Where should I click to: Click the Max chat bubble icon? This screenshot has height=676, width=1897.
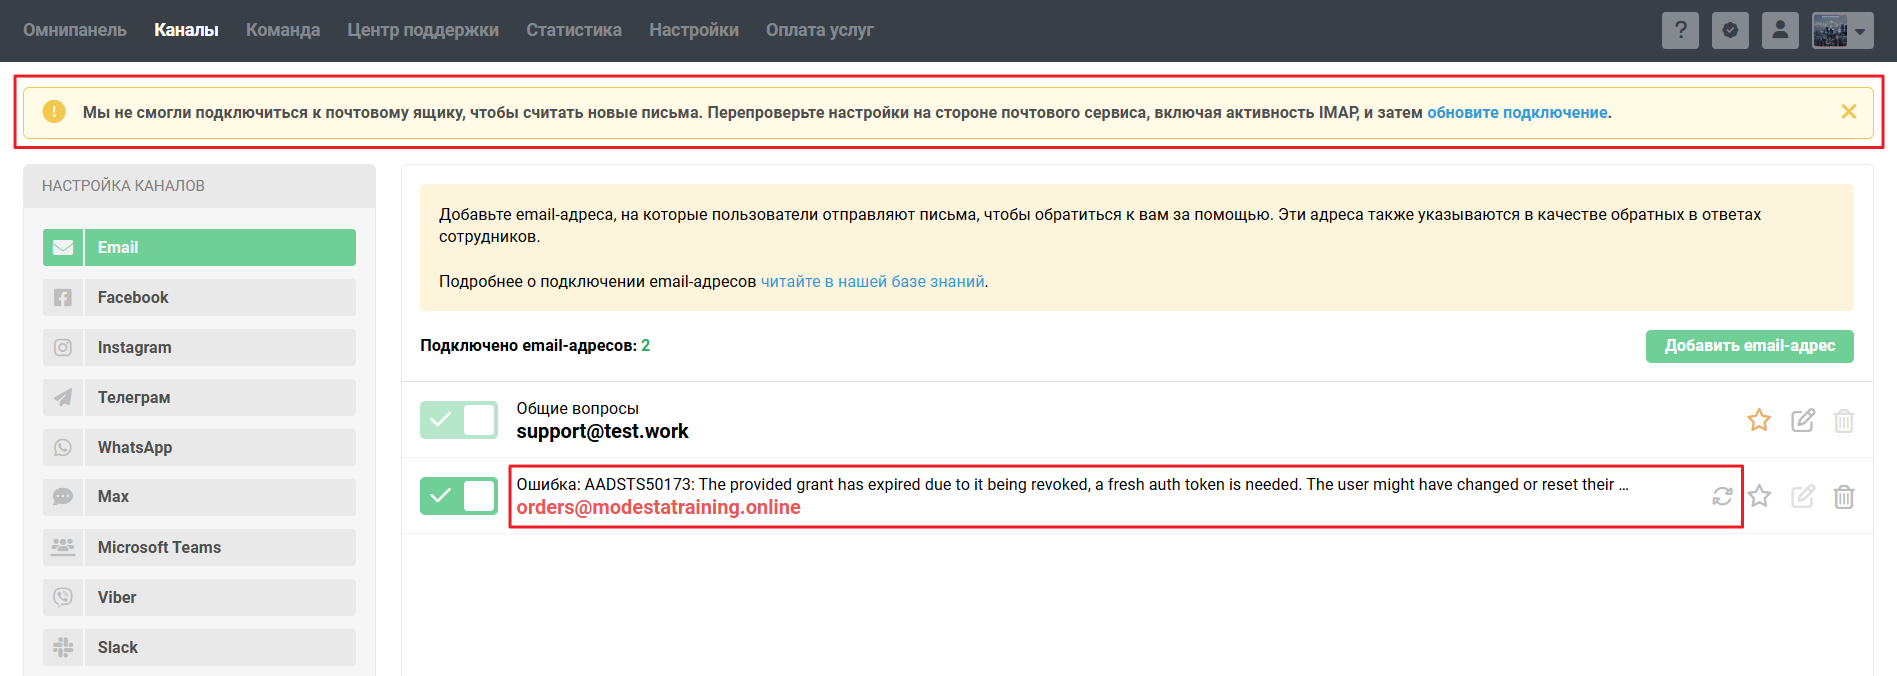63,497
